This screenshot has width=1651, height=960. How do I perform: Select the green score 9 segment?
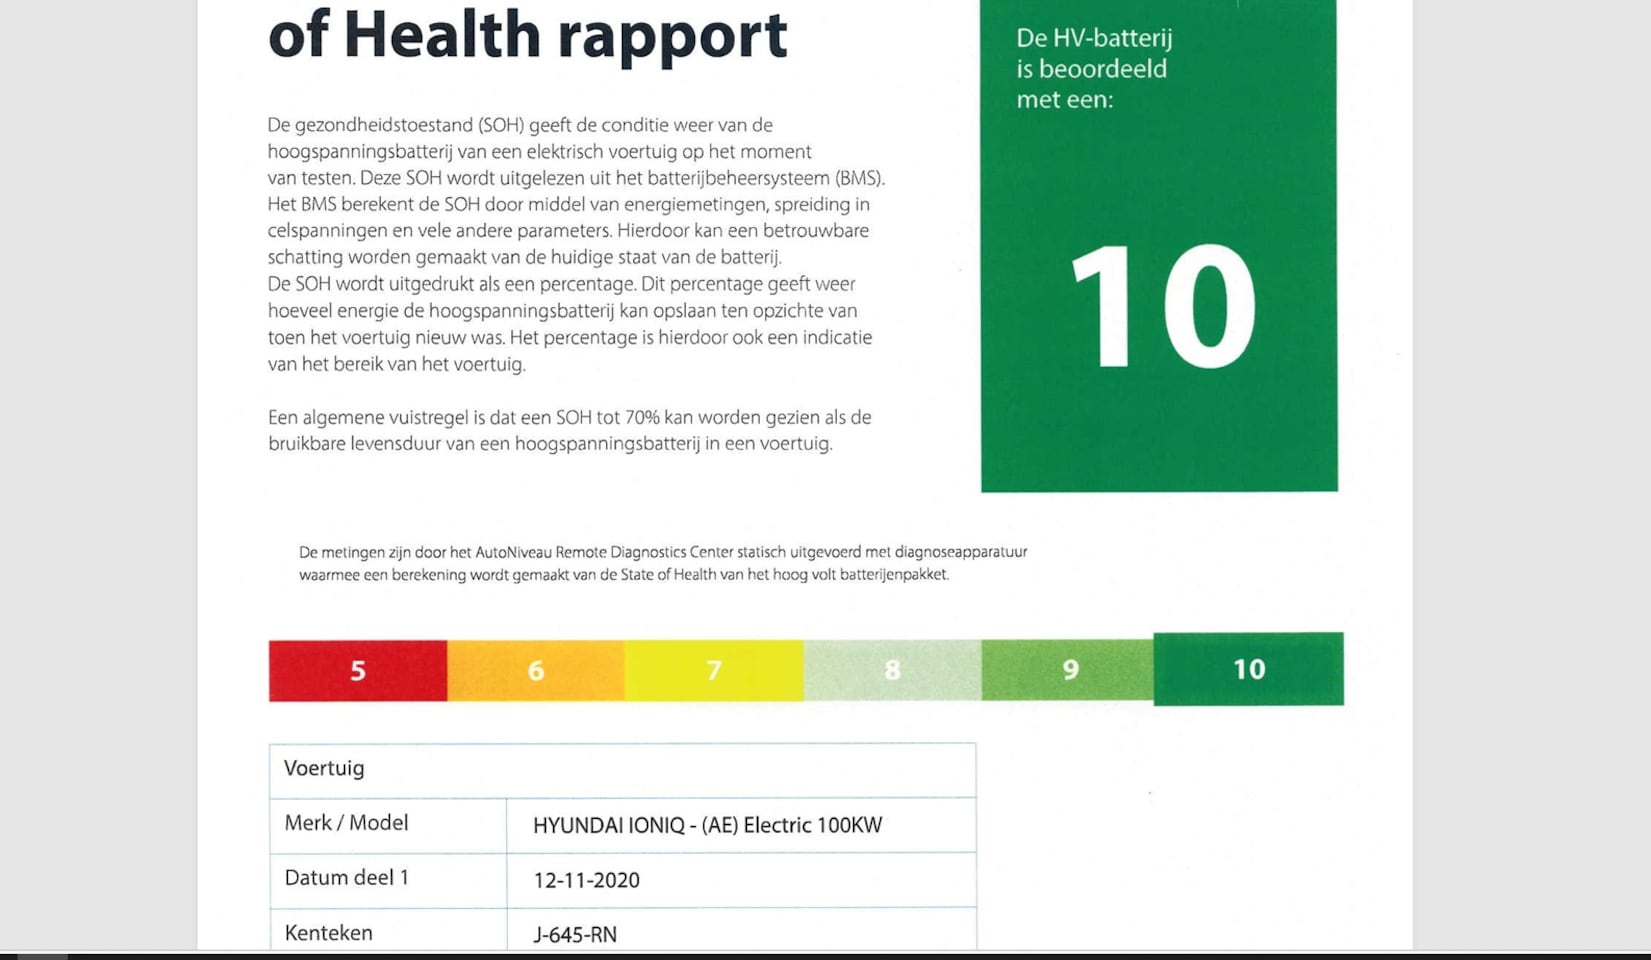[x=1068, y=670]
